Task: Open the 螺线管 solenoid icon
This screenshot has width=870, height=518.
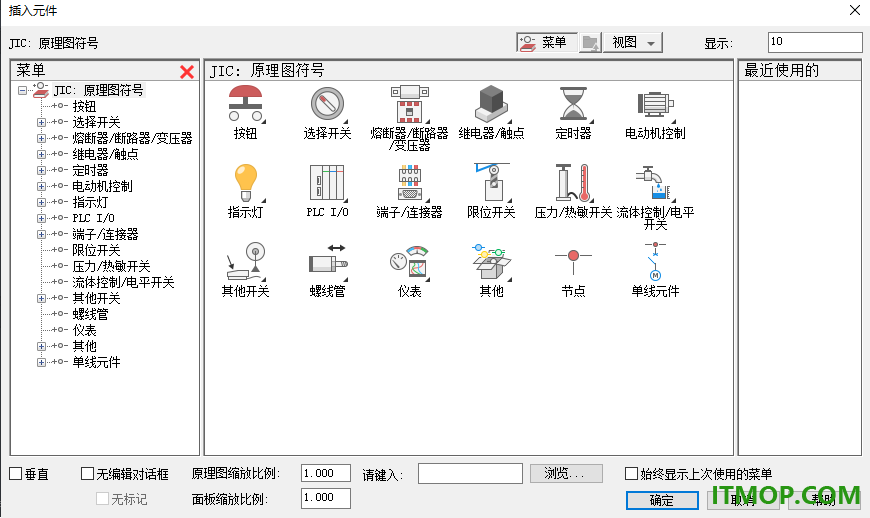Action: click(327, 262)
